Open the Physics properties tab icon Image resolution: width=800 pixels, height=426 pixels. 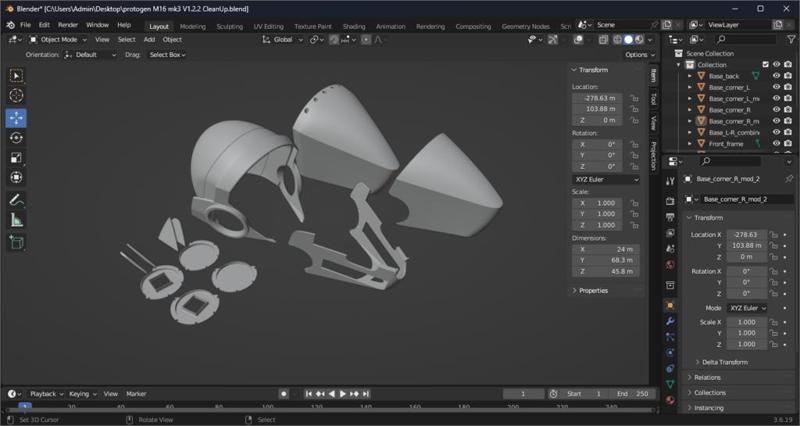(x=670, y=353)
